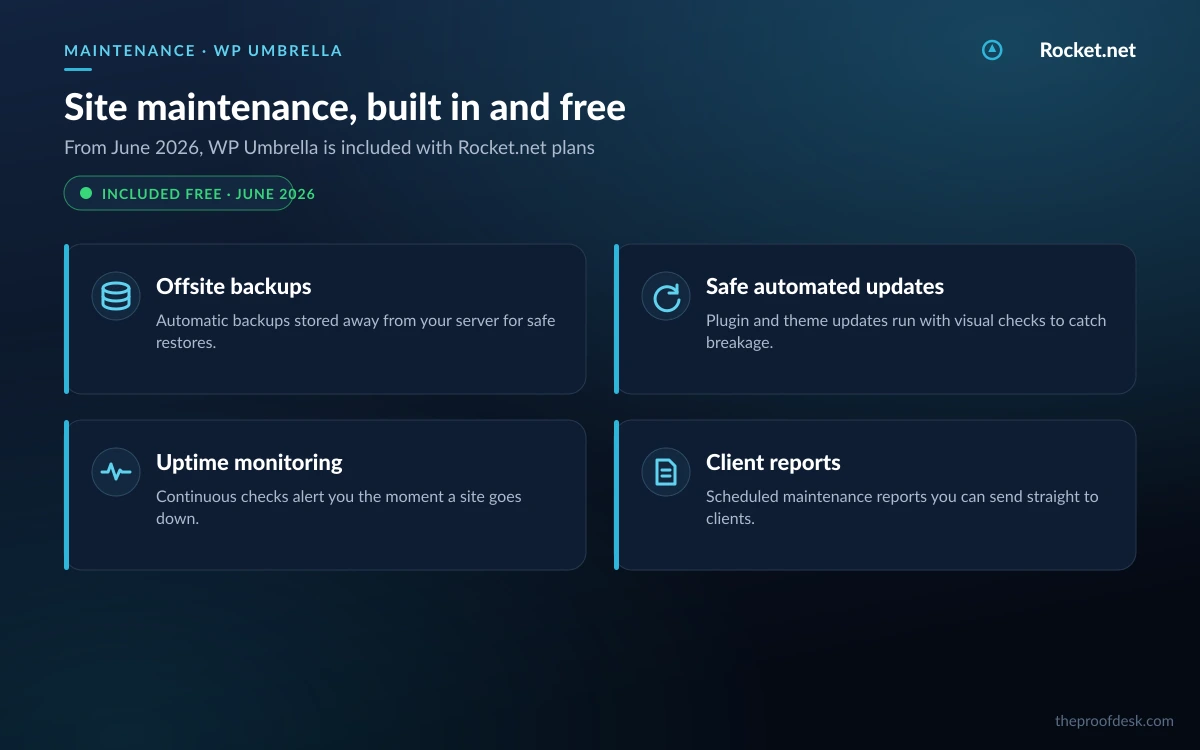Click the Site maintenance, built in and free title
The height and width of the screenshot is (750, 1200).
pyautogui.click(x=345, y=107)
